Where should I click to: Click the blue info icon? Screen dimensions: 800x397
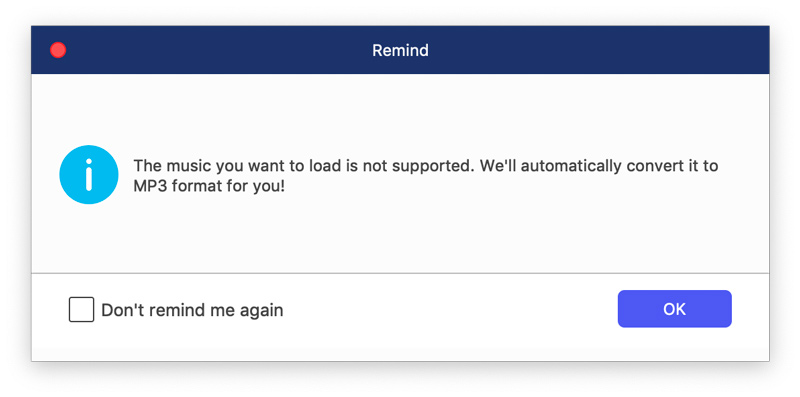point(89,175)
